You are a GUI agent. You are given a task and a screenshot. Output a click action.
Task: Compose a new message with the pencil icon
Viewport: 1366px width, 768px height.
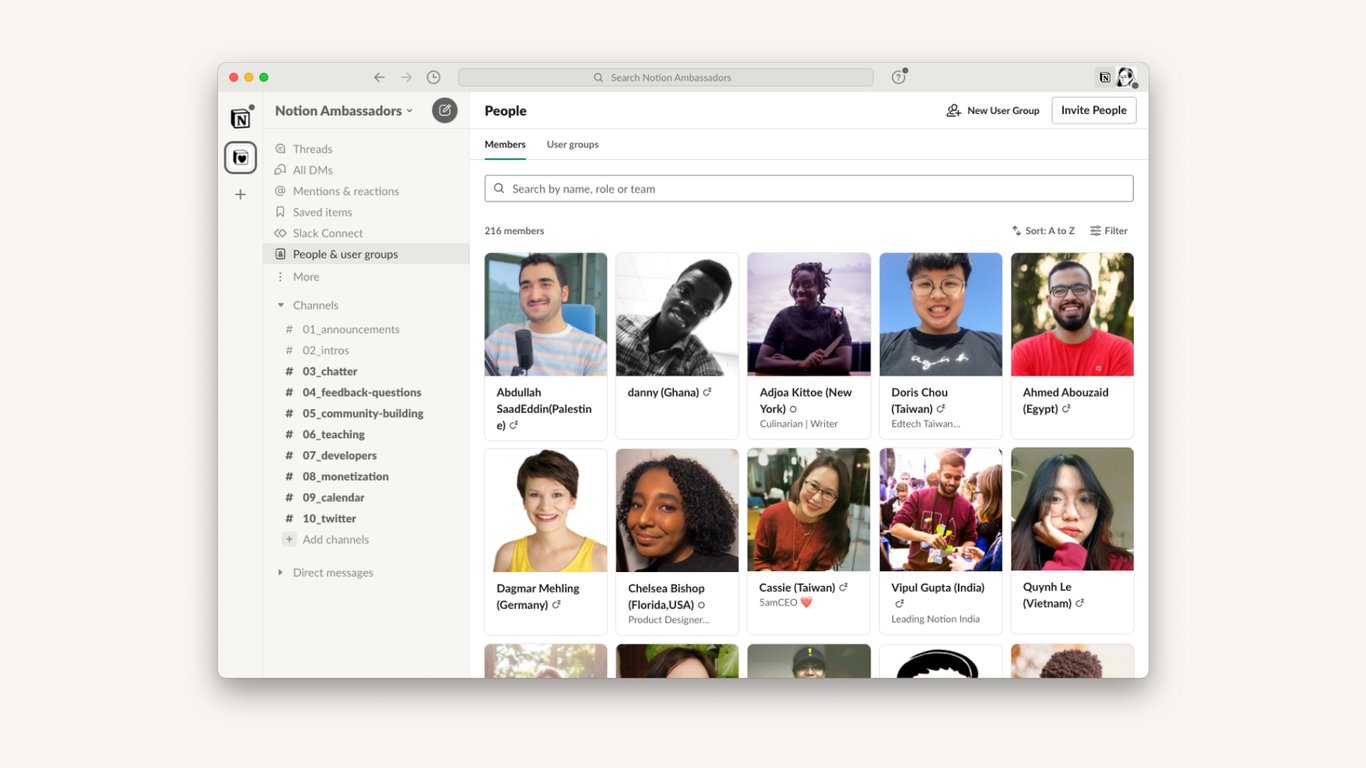point(444,110)
